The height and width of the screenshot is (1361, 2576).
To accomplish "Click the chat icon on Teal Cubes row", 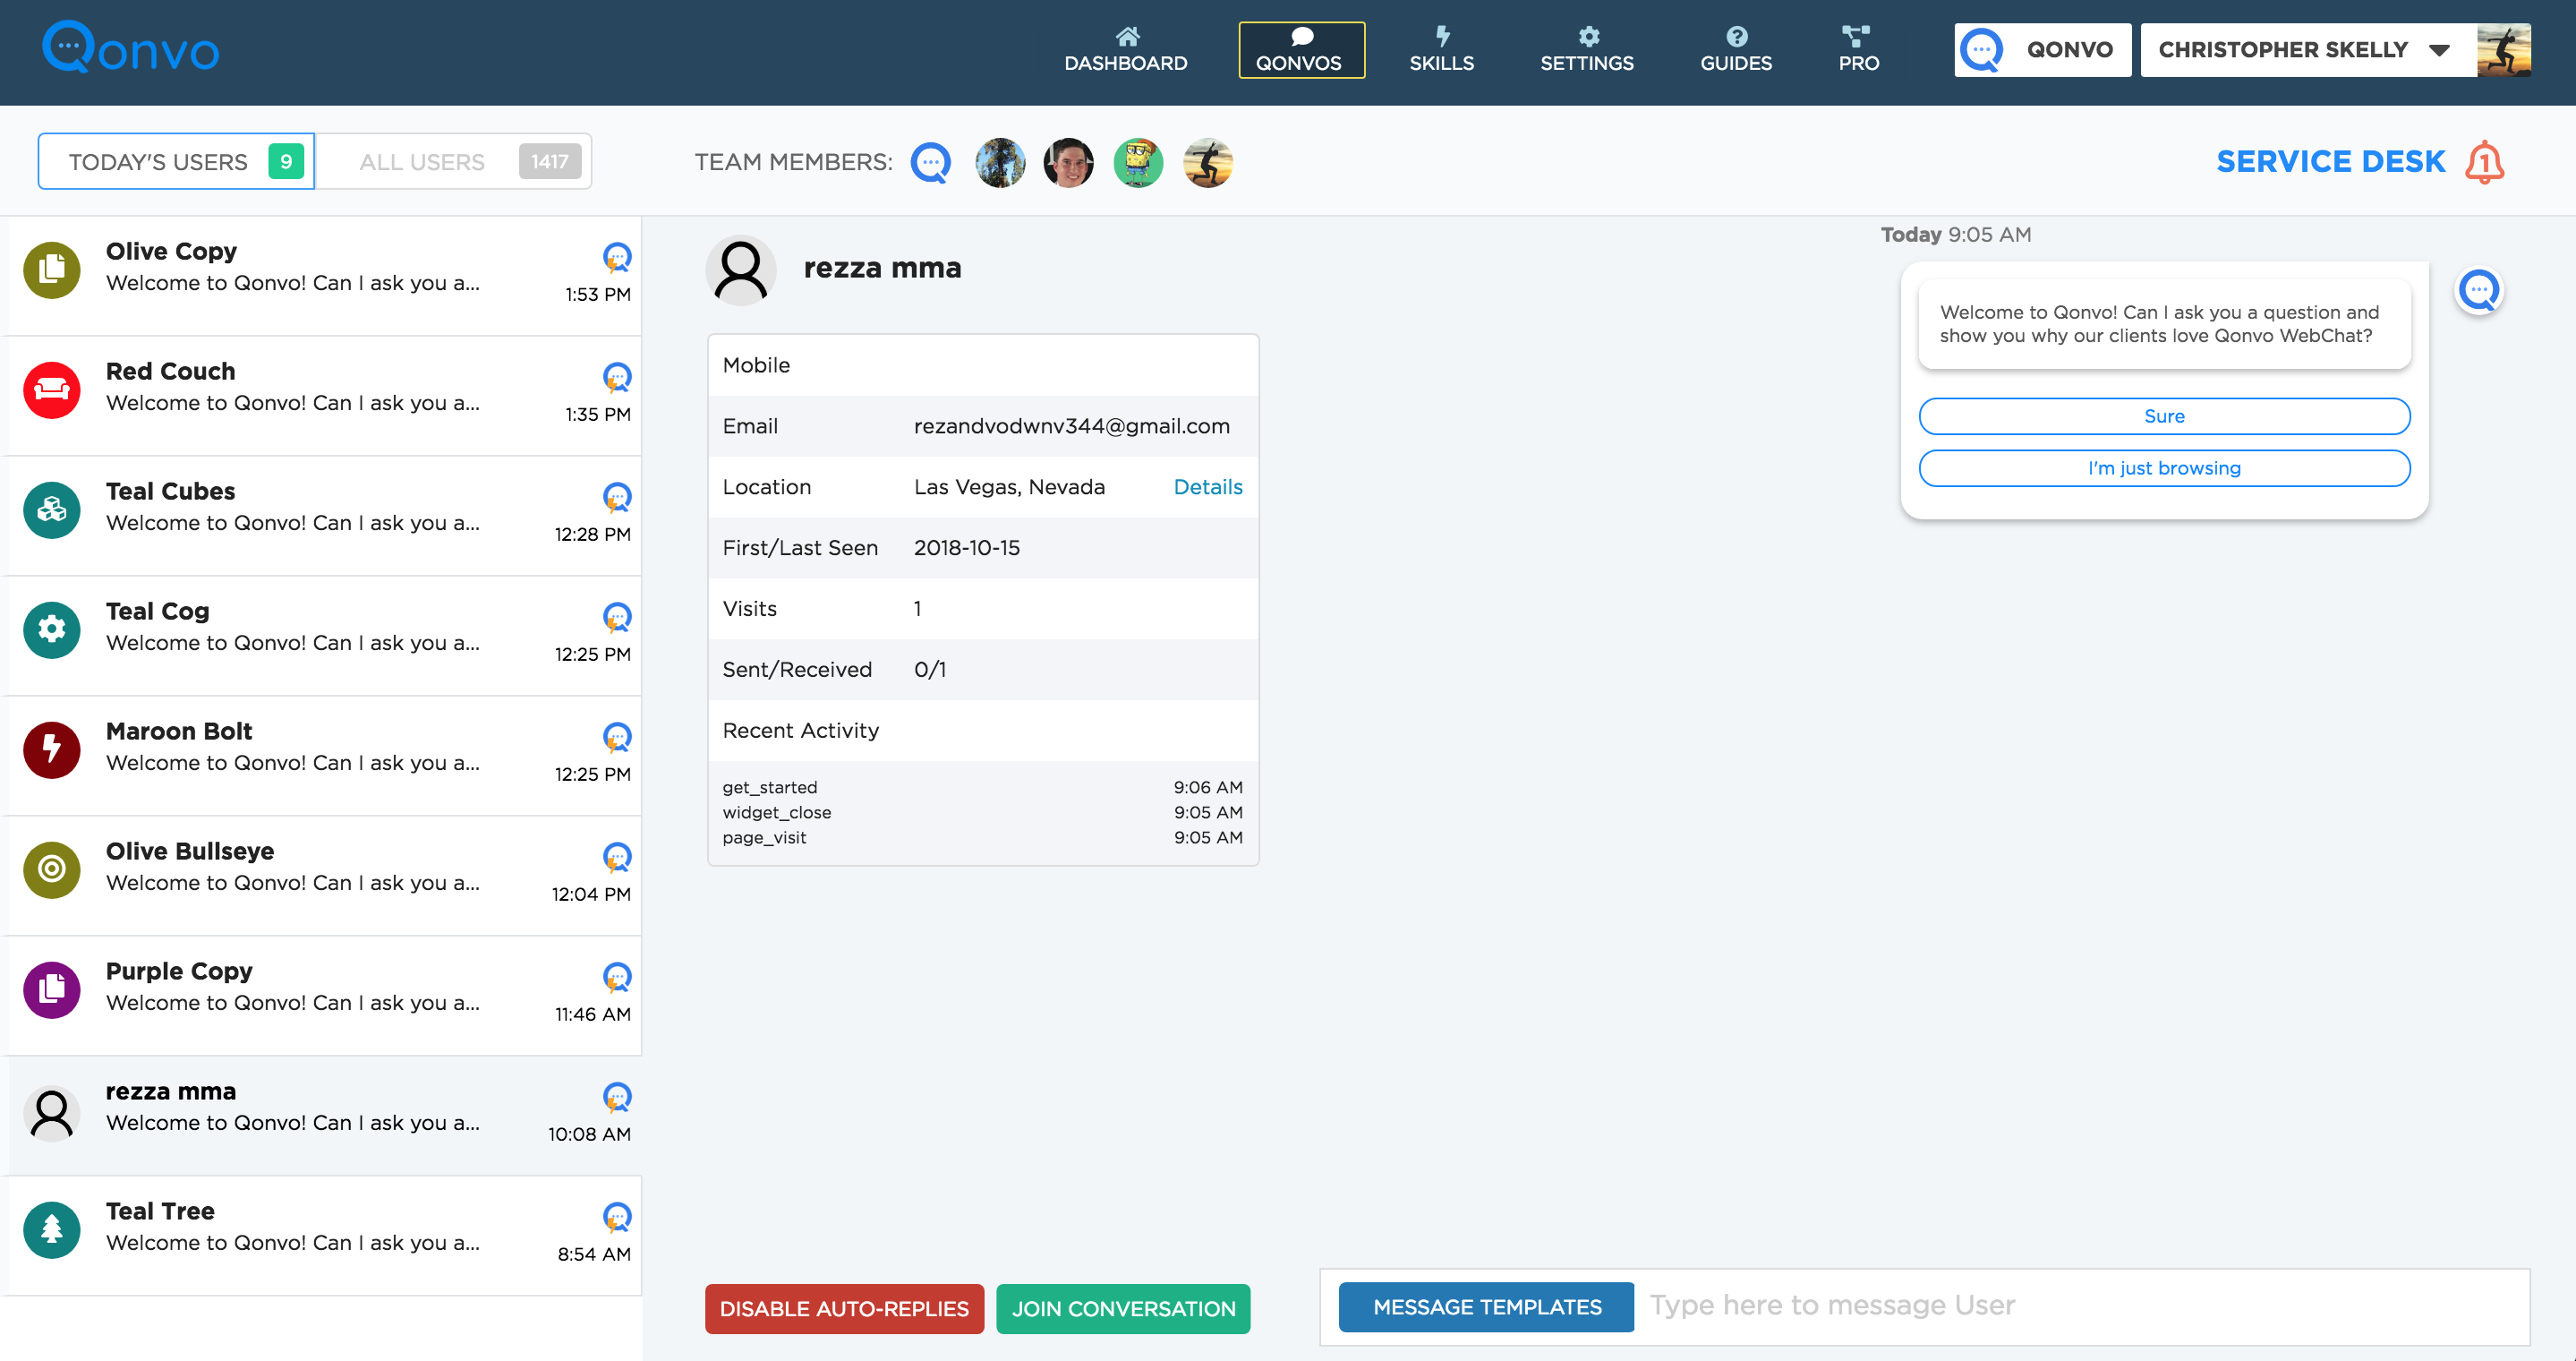I will point(617,497).
